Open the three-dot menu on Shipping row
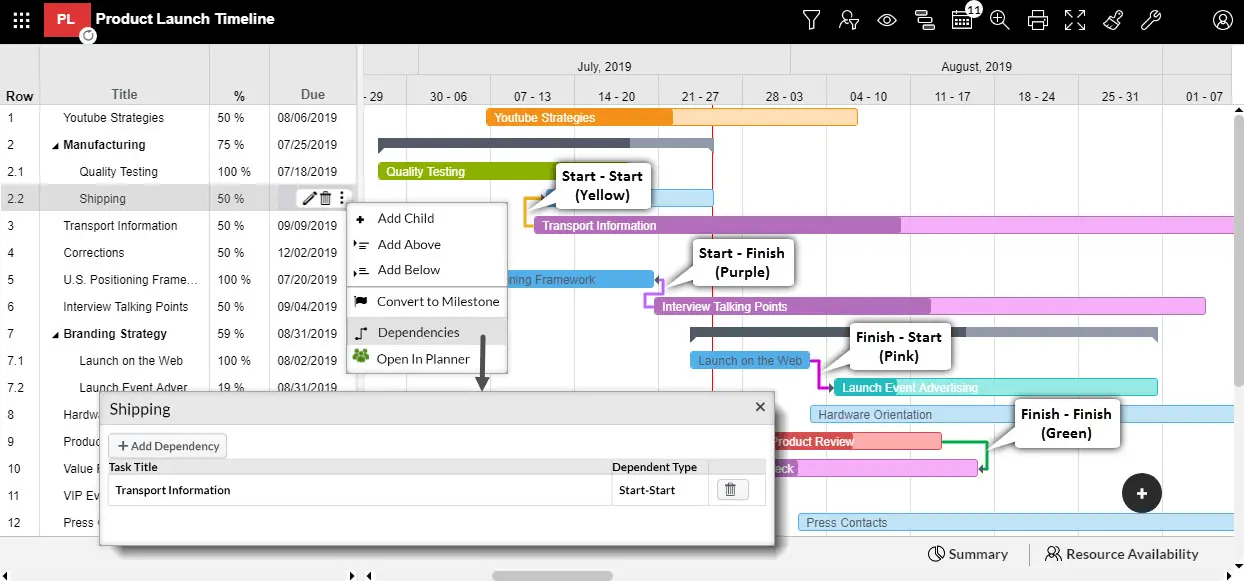The image size is (1244, 581). click(342, 199)
